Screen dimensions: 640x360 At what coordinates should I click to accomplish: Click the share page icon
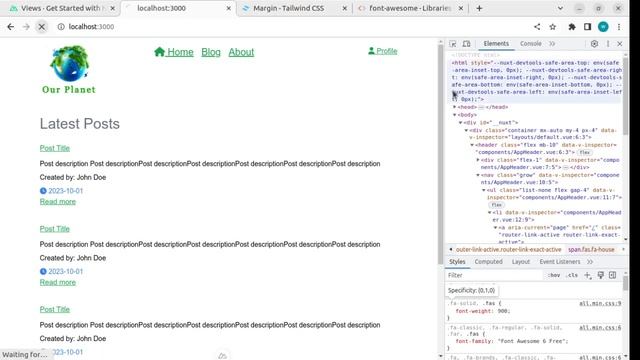click(x=537, y=27)
